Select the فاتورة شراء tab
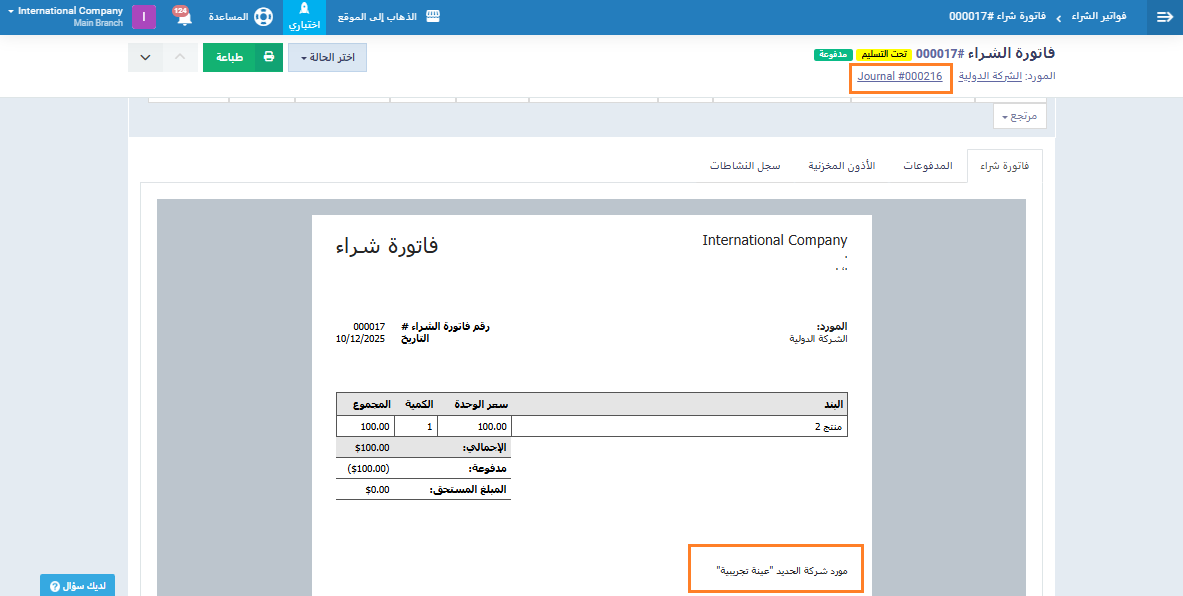This screenshot has width=1183, height=596. point(1003,165)
